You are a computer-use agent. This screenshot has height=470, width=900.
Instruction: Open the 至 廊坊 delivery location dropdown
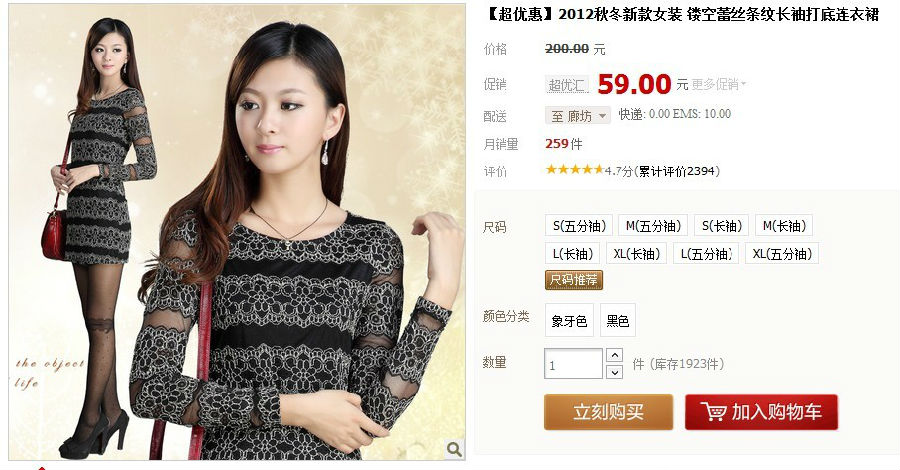577,115
